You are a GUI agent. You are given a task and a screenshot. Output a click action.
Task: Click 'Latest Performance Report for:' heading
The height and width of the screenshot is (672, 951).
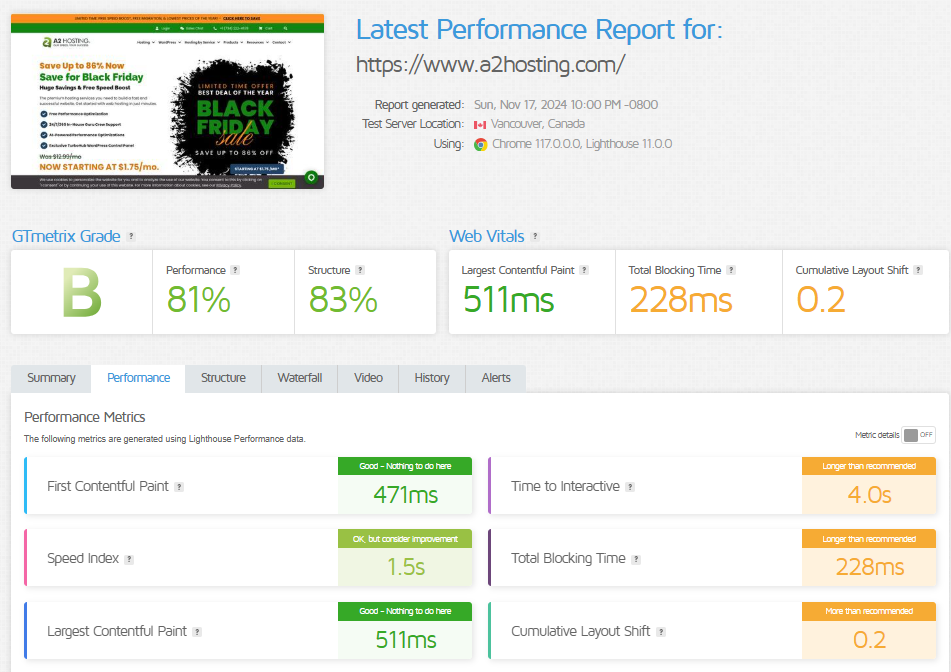pos(539,29)
